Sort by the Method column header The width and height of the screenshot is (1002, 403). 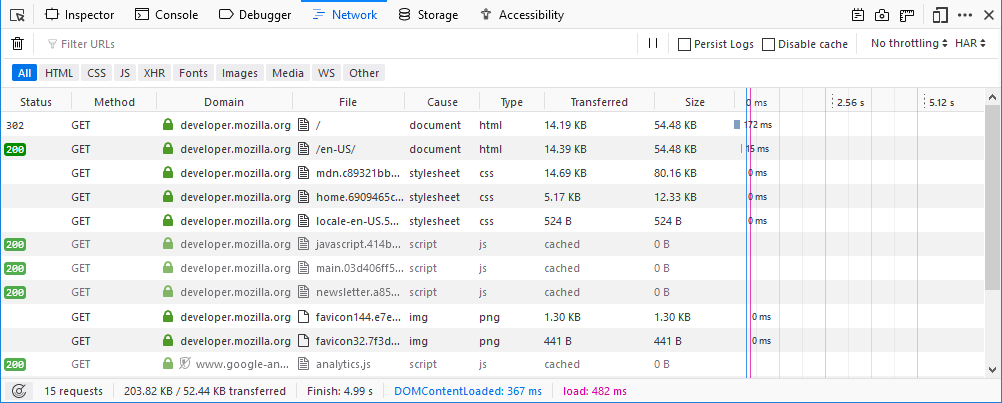pyautogui.click(x=114, y=102)
